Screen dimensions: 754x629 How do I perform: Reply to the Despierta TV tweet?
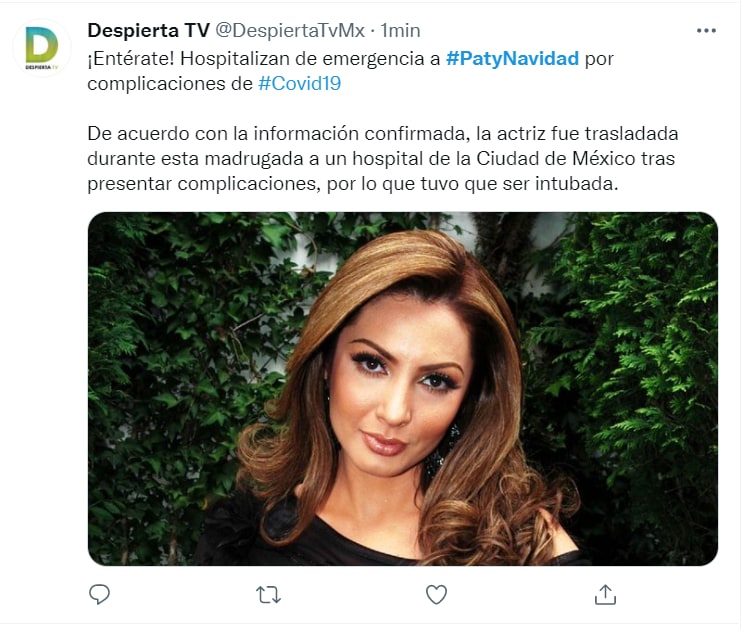click(x=100, y=594)
